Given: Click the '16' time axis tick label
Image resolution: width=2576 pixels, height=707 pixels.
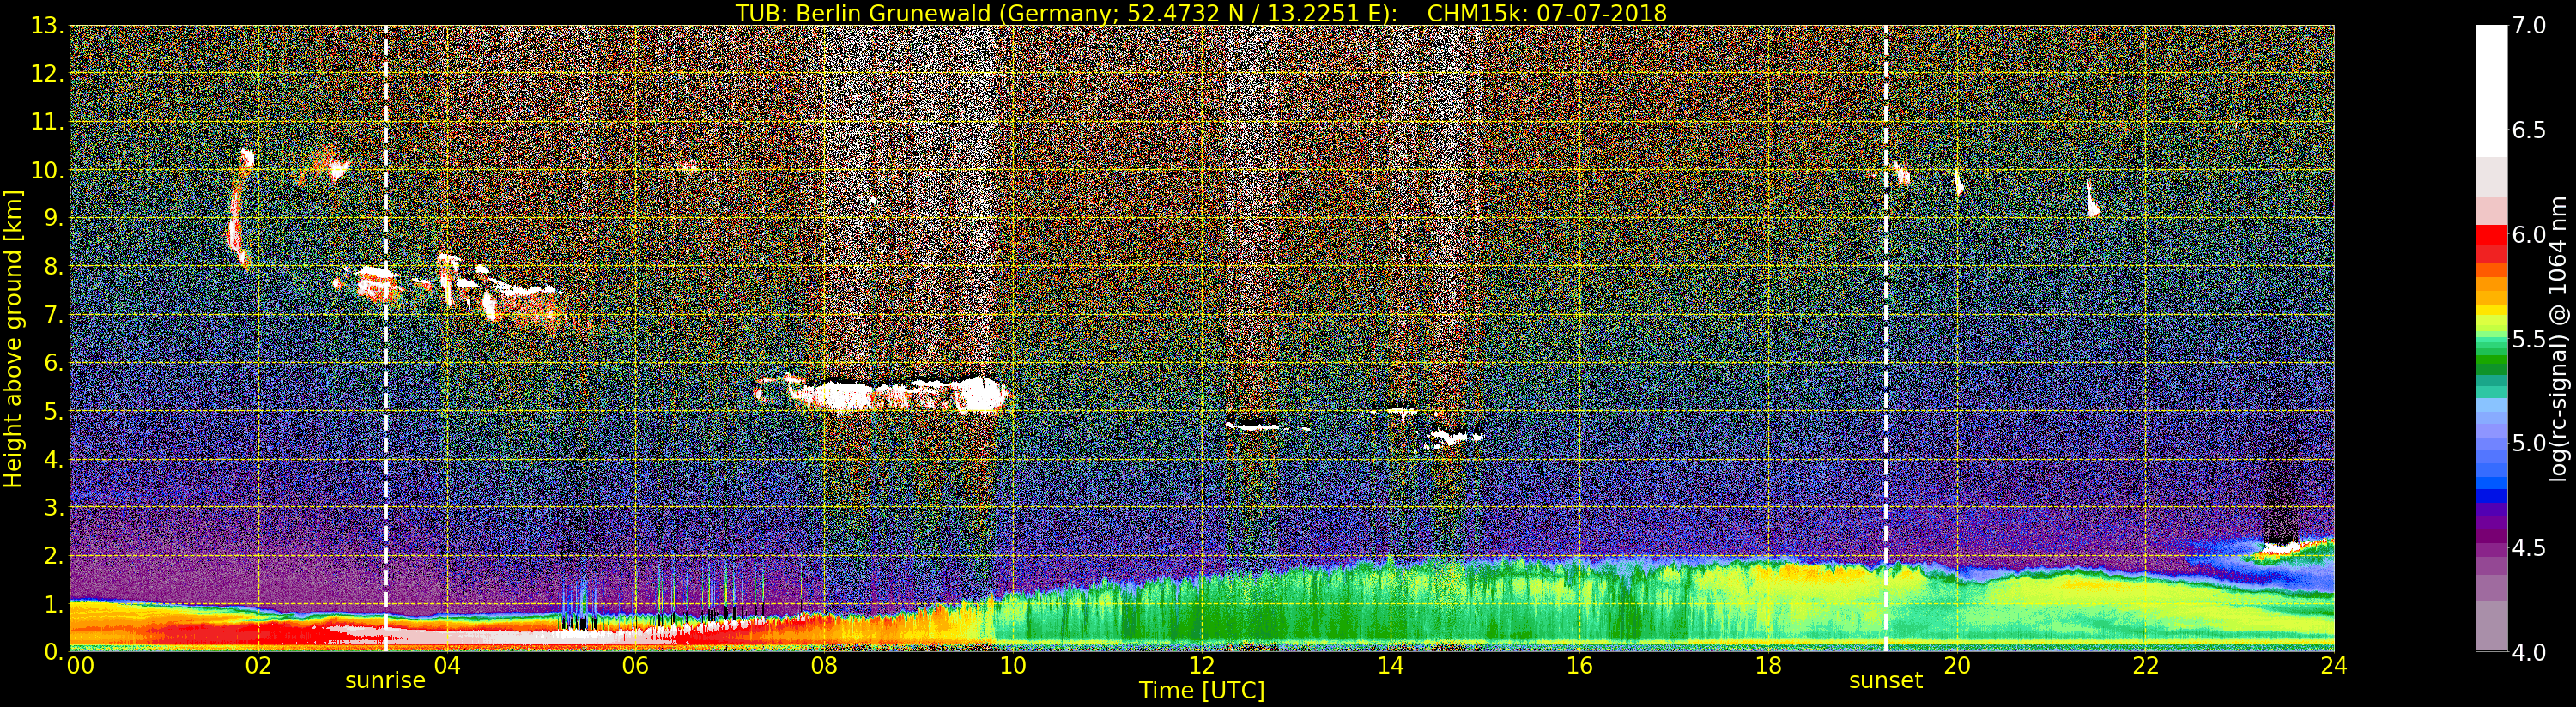Looking at the screenshot, I should coord(1579,665).
